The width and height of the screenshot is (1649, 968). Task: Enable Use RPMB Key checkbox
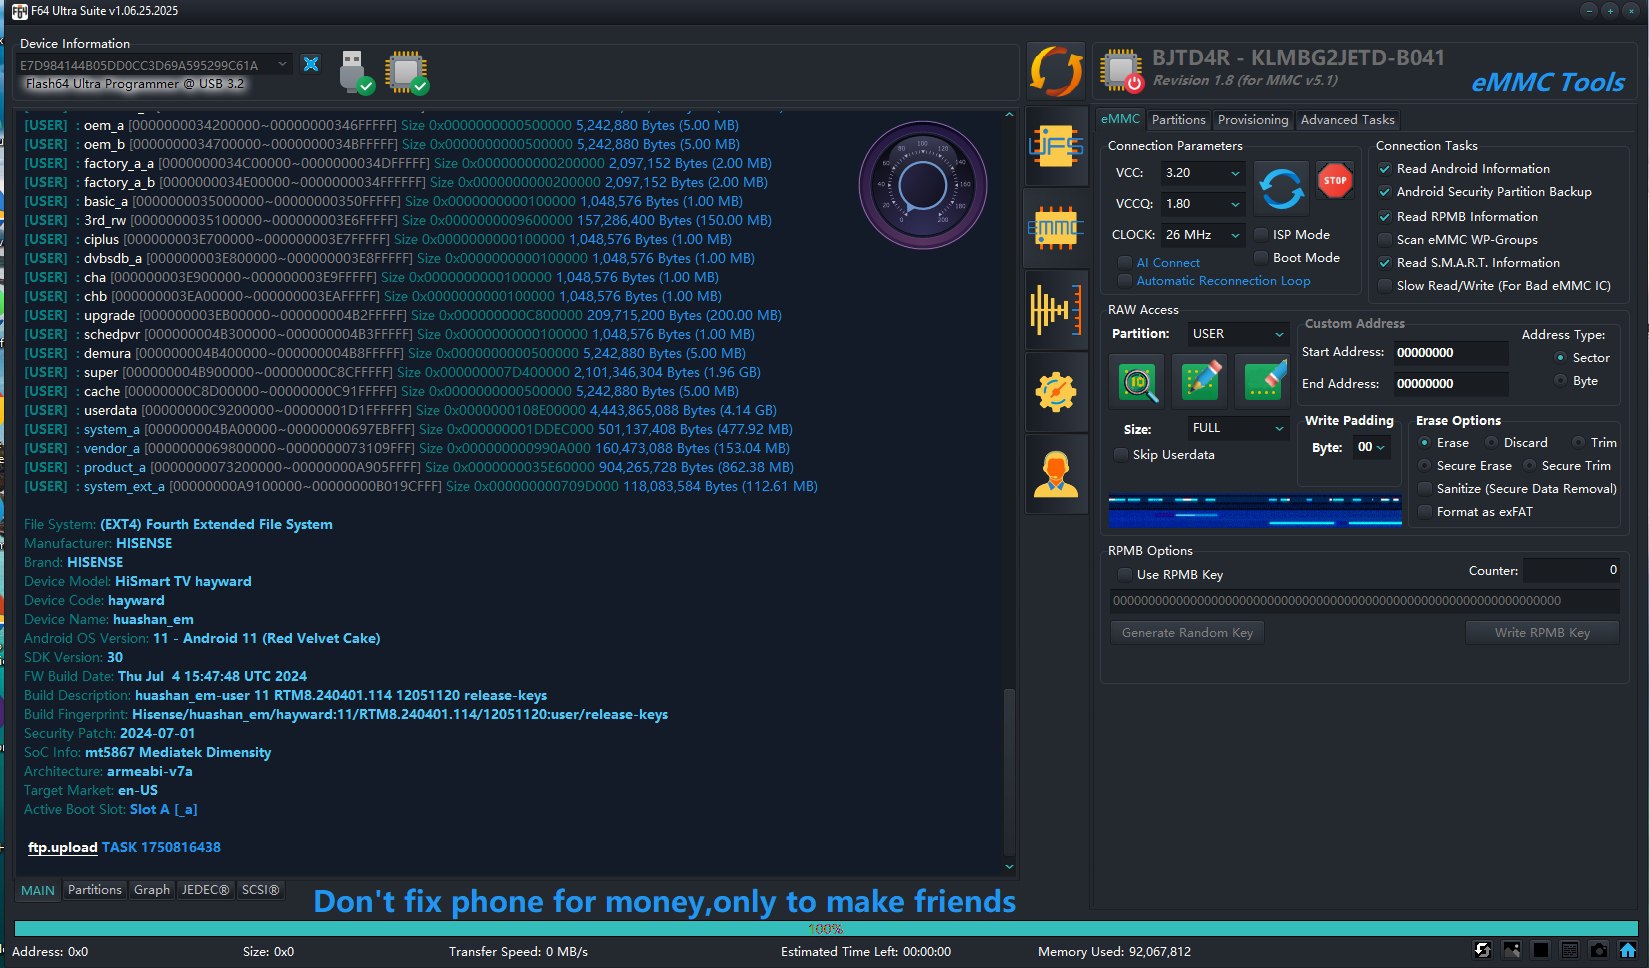coord(1125,575)
